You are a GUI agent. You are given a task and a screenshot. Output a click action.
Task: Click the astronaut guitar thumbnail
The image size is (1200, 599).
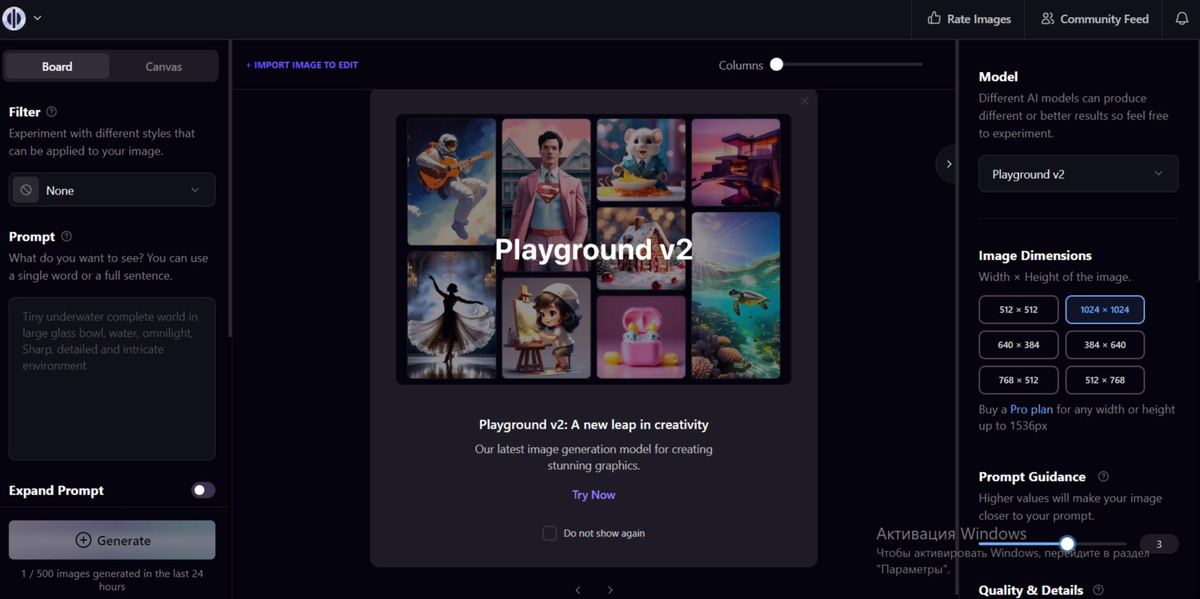[x=451, y=180]
